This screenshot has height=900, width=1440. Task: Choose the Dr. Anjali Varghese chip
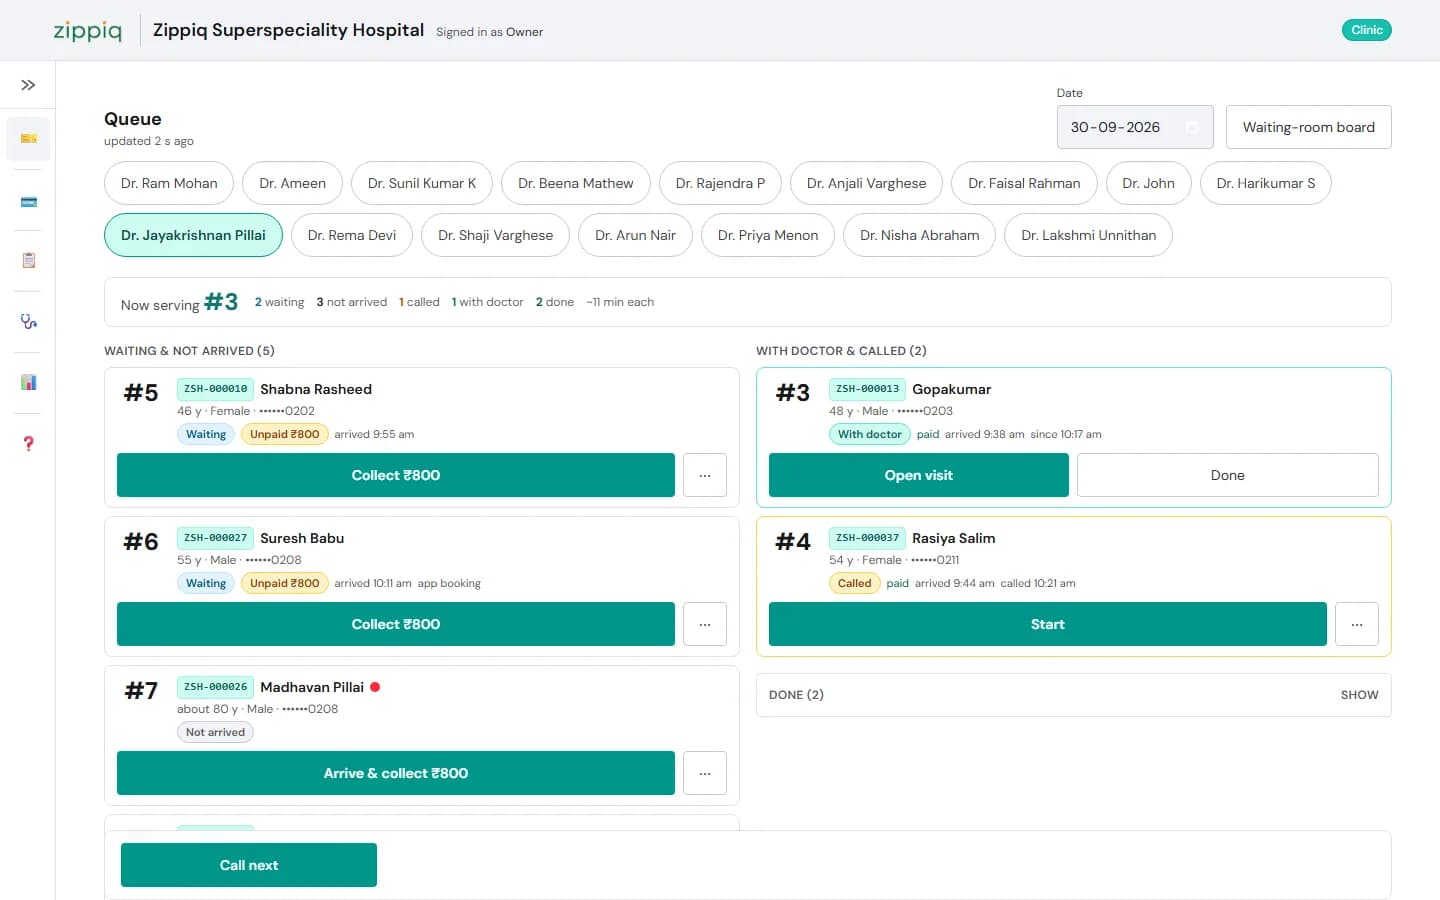pyautogui.click(x=866, y=183)
